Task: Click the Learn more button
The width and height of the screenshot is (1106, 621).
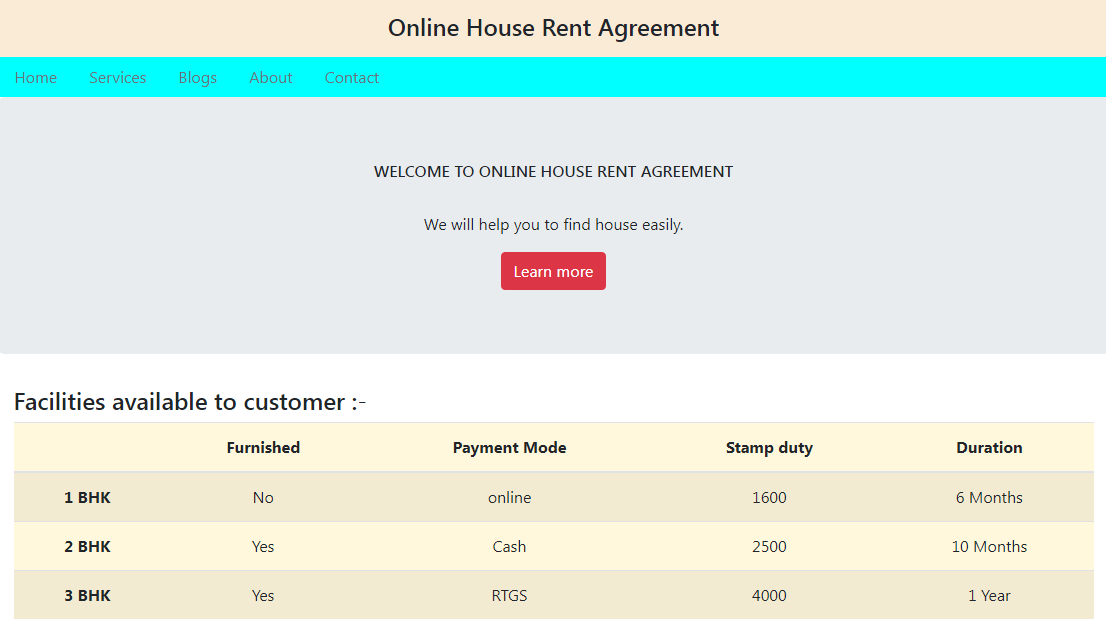Action: 553,271
